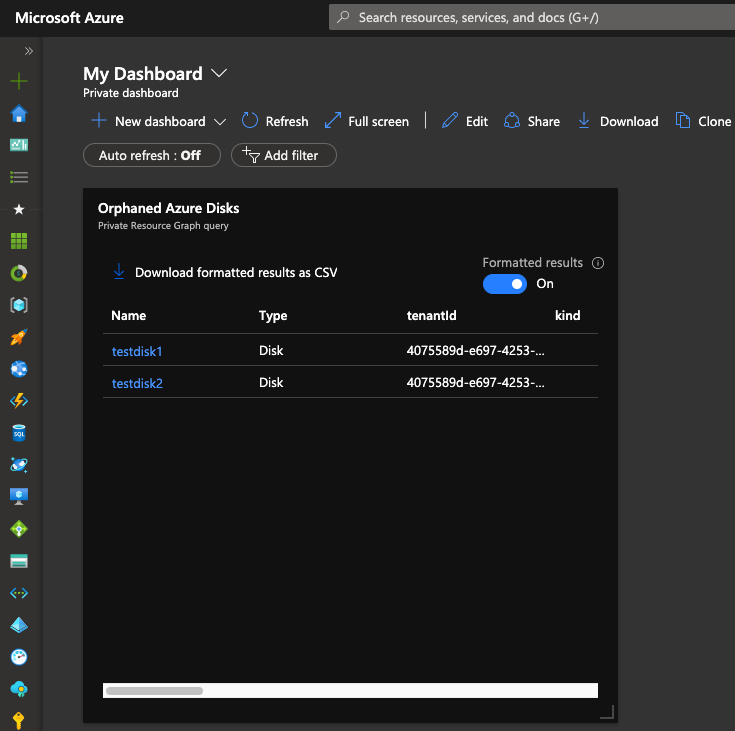Select the Disk type cell in the testdisk1 row
Screen dimensions: 735x731
coord(271,350)
